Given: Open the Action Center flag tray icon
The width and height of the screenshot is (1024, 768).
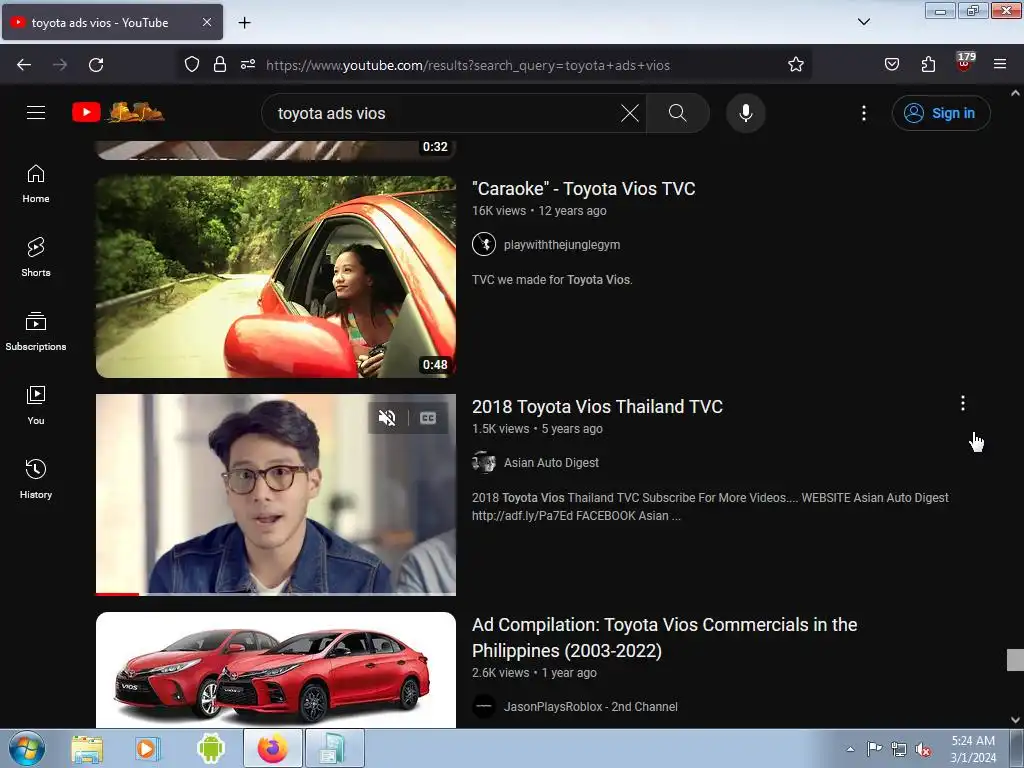Looking at the screenshot, I should click(874, 748).
